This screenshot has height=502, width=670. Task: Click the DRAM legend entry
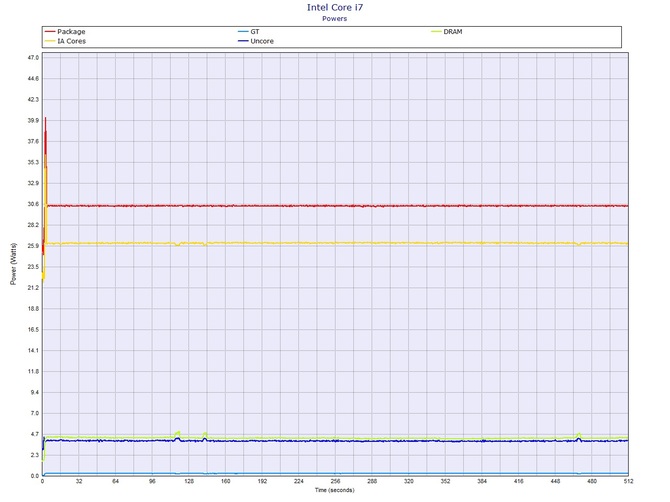tap(447, 32)
